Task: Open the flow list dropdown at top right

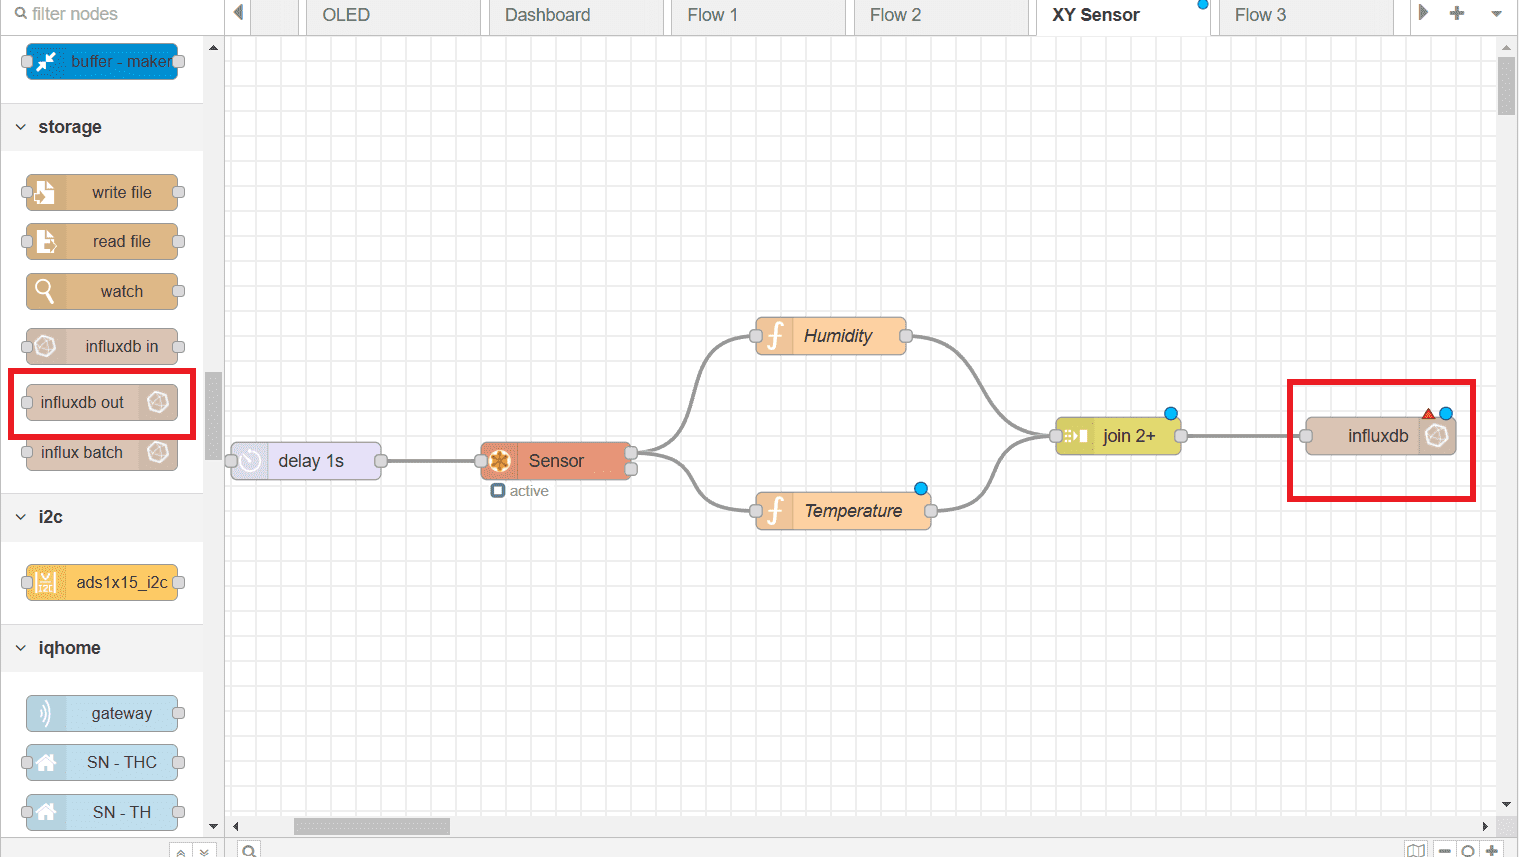Action: tap(1496, 15)
